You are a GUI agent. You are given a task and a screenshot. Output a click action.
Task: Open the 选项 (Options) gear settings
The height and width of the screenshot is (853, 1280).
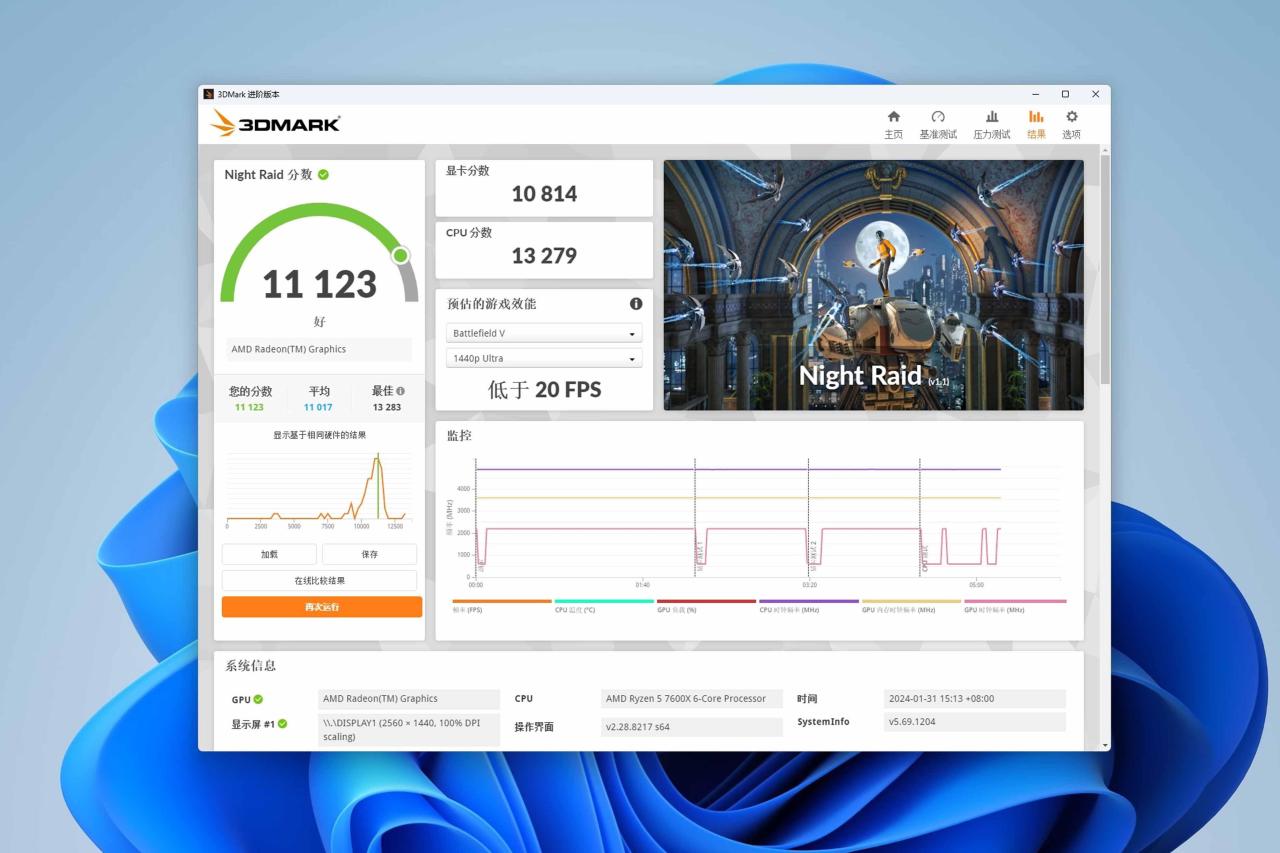click(1071, 124)
